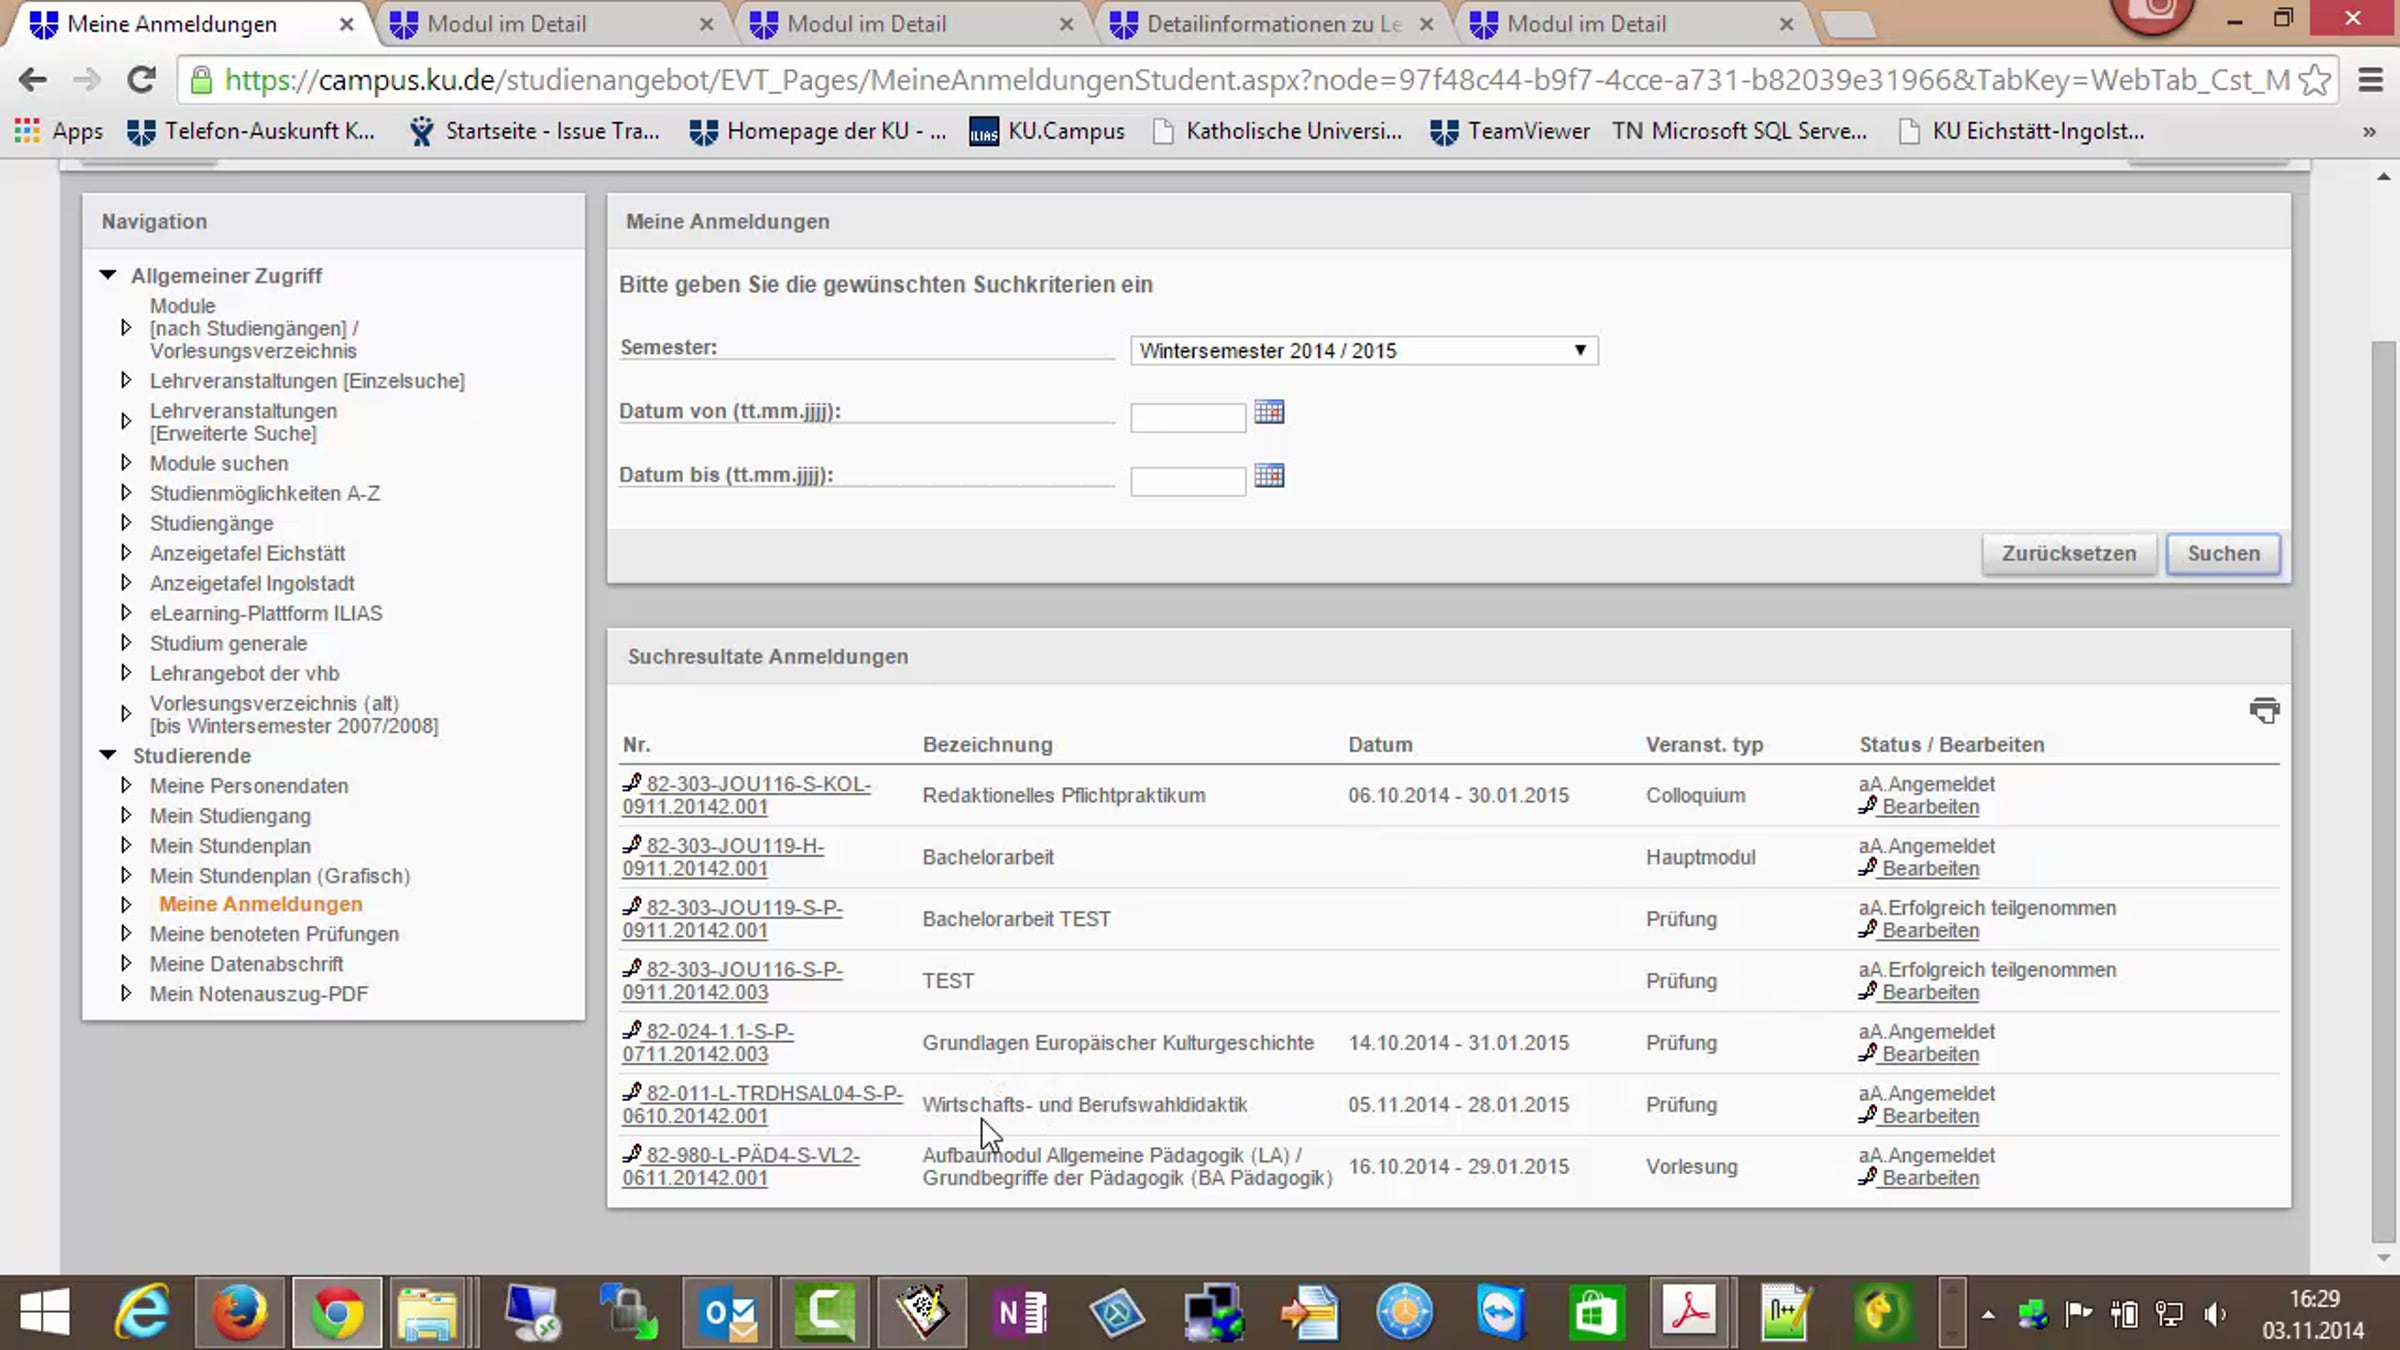Click the browser back arrow
Viewport: 2400px width, 1350px height.
point(33,80)
